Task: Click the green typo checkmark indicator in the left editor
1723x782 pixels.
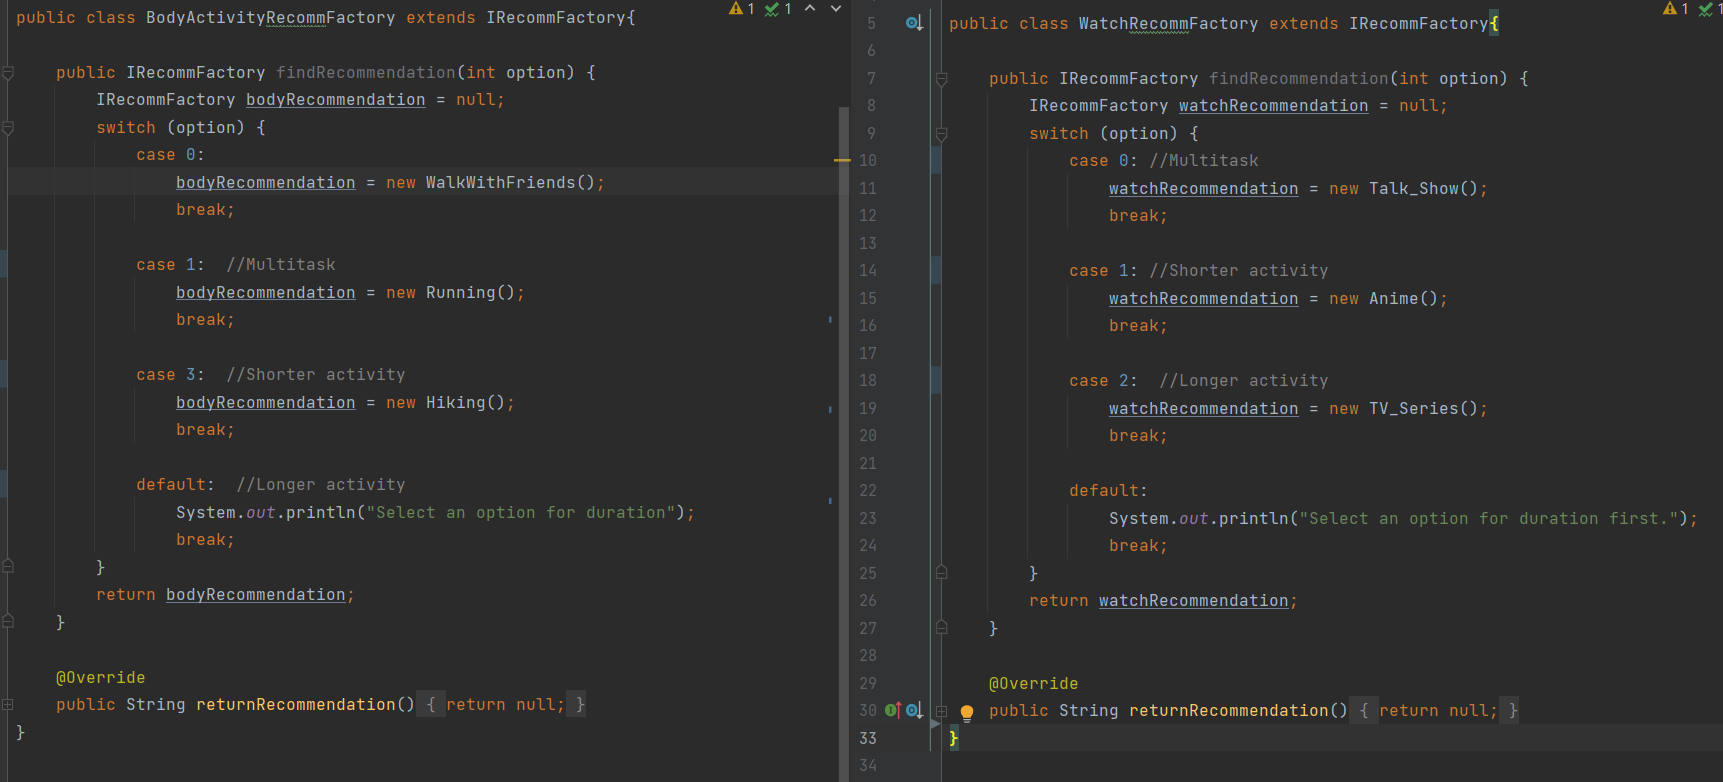Action: [778, 9]
